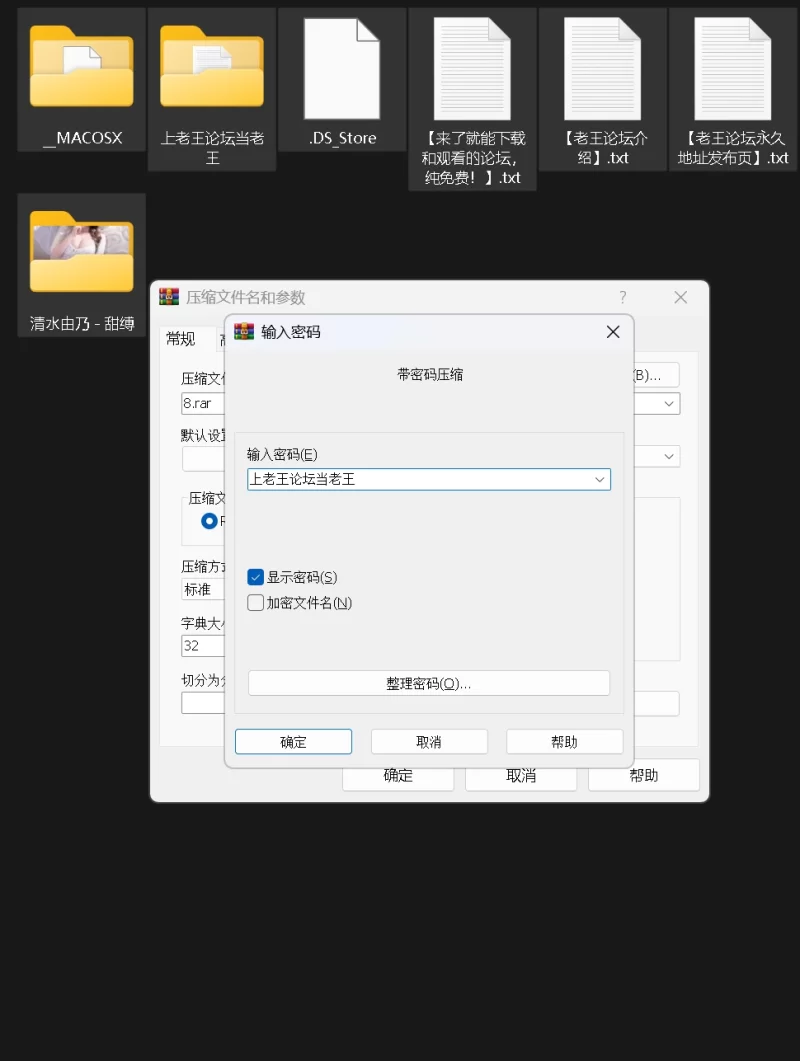This screenshot has width=800, height=1061.
Task: Click 取消 in the password dialog
Action: [429, 742]
